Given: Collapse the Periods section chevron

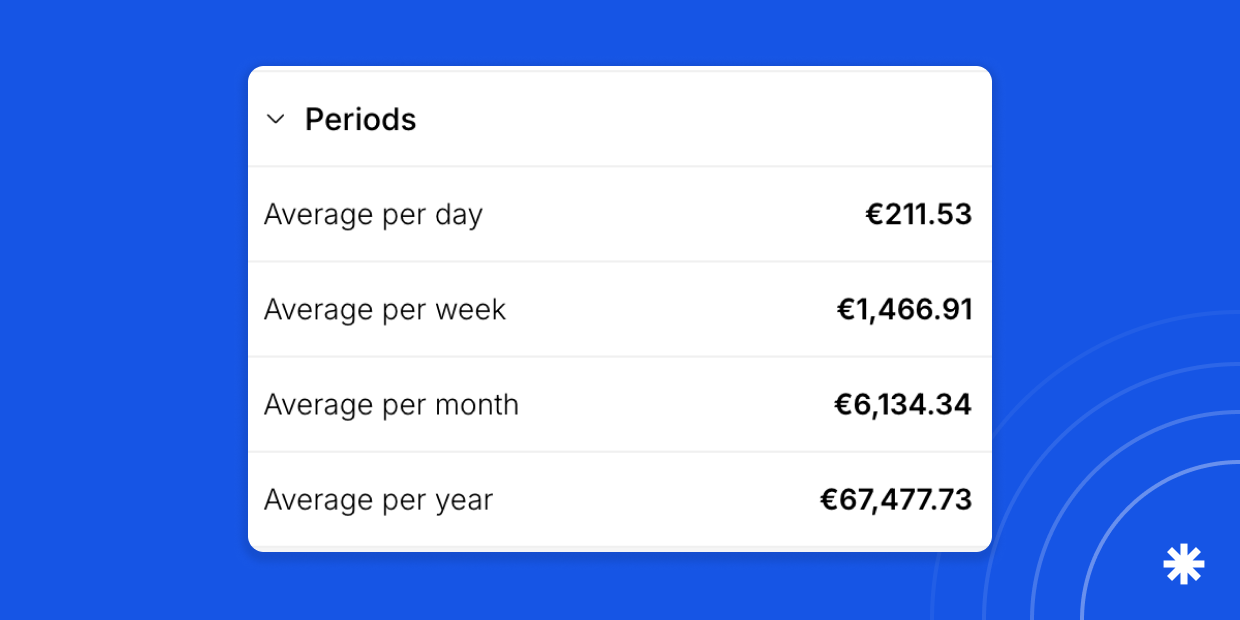Looking at the screenshot, I should [x=276, y=120].
